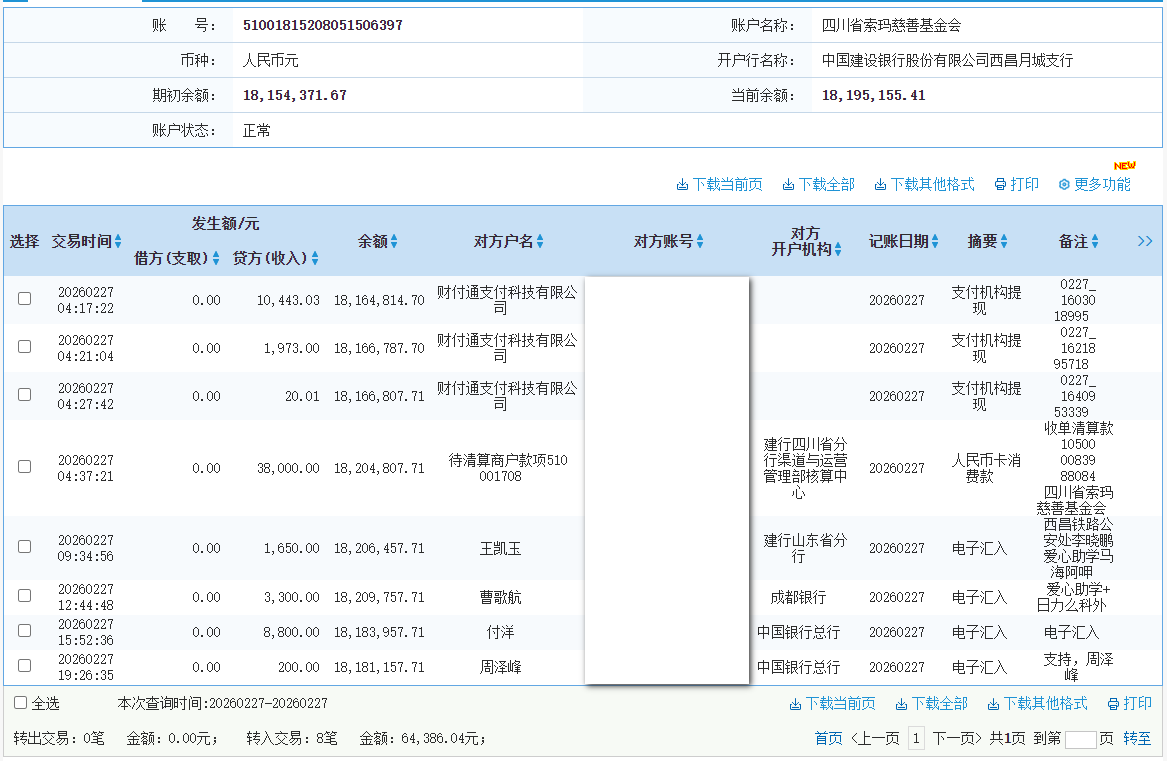Click the 摘要 column sort arrows
Screen dimensions: 1167x761
click(x=1005, y=240)
